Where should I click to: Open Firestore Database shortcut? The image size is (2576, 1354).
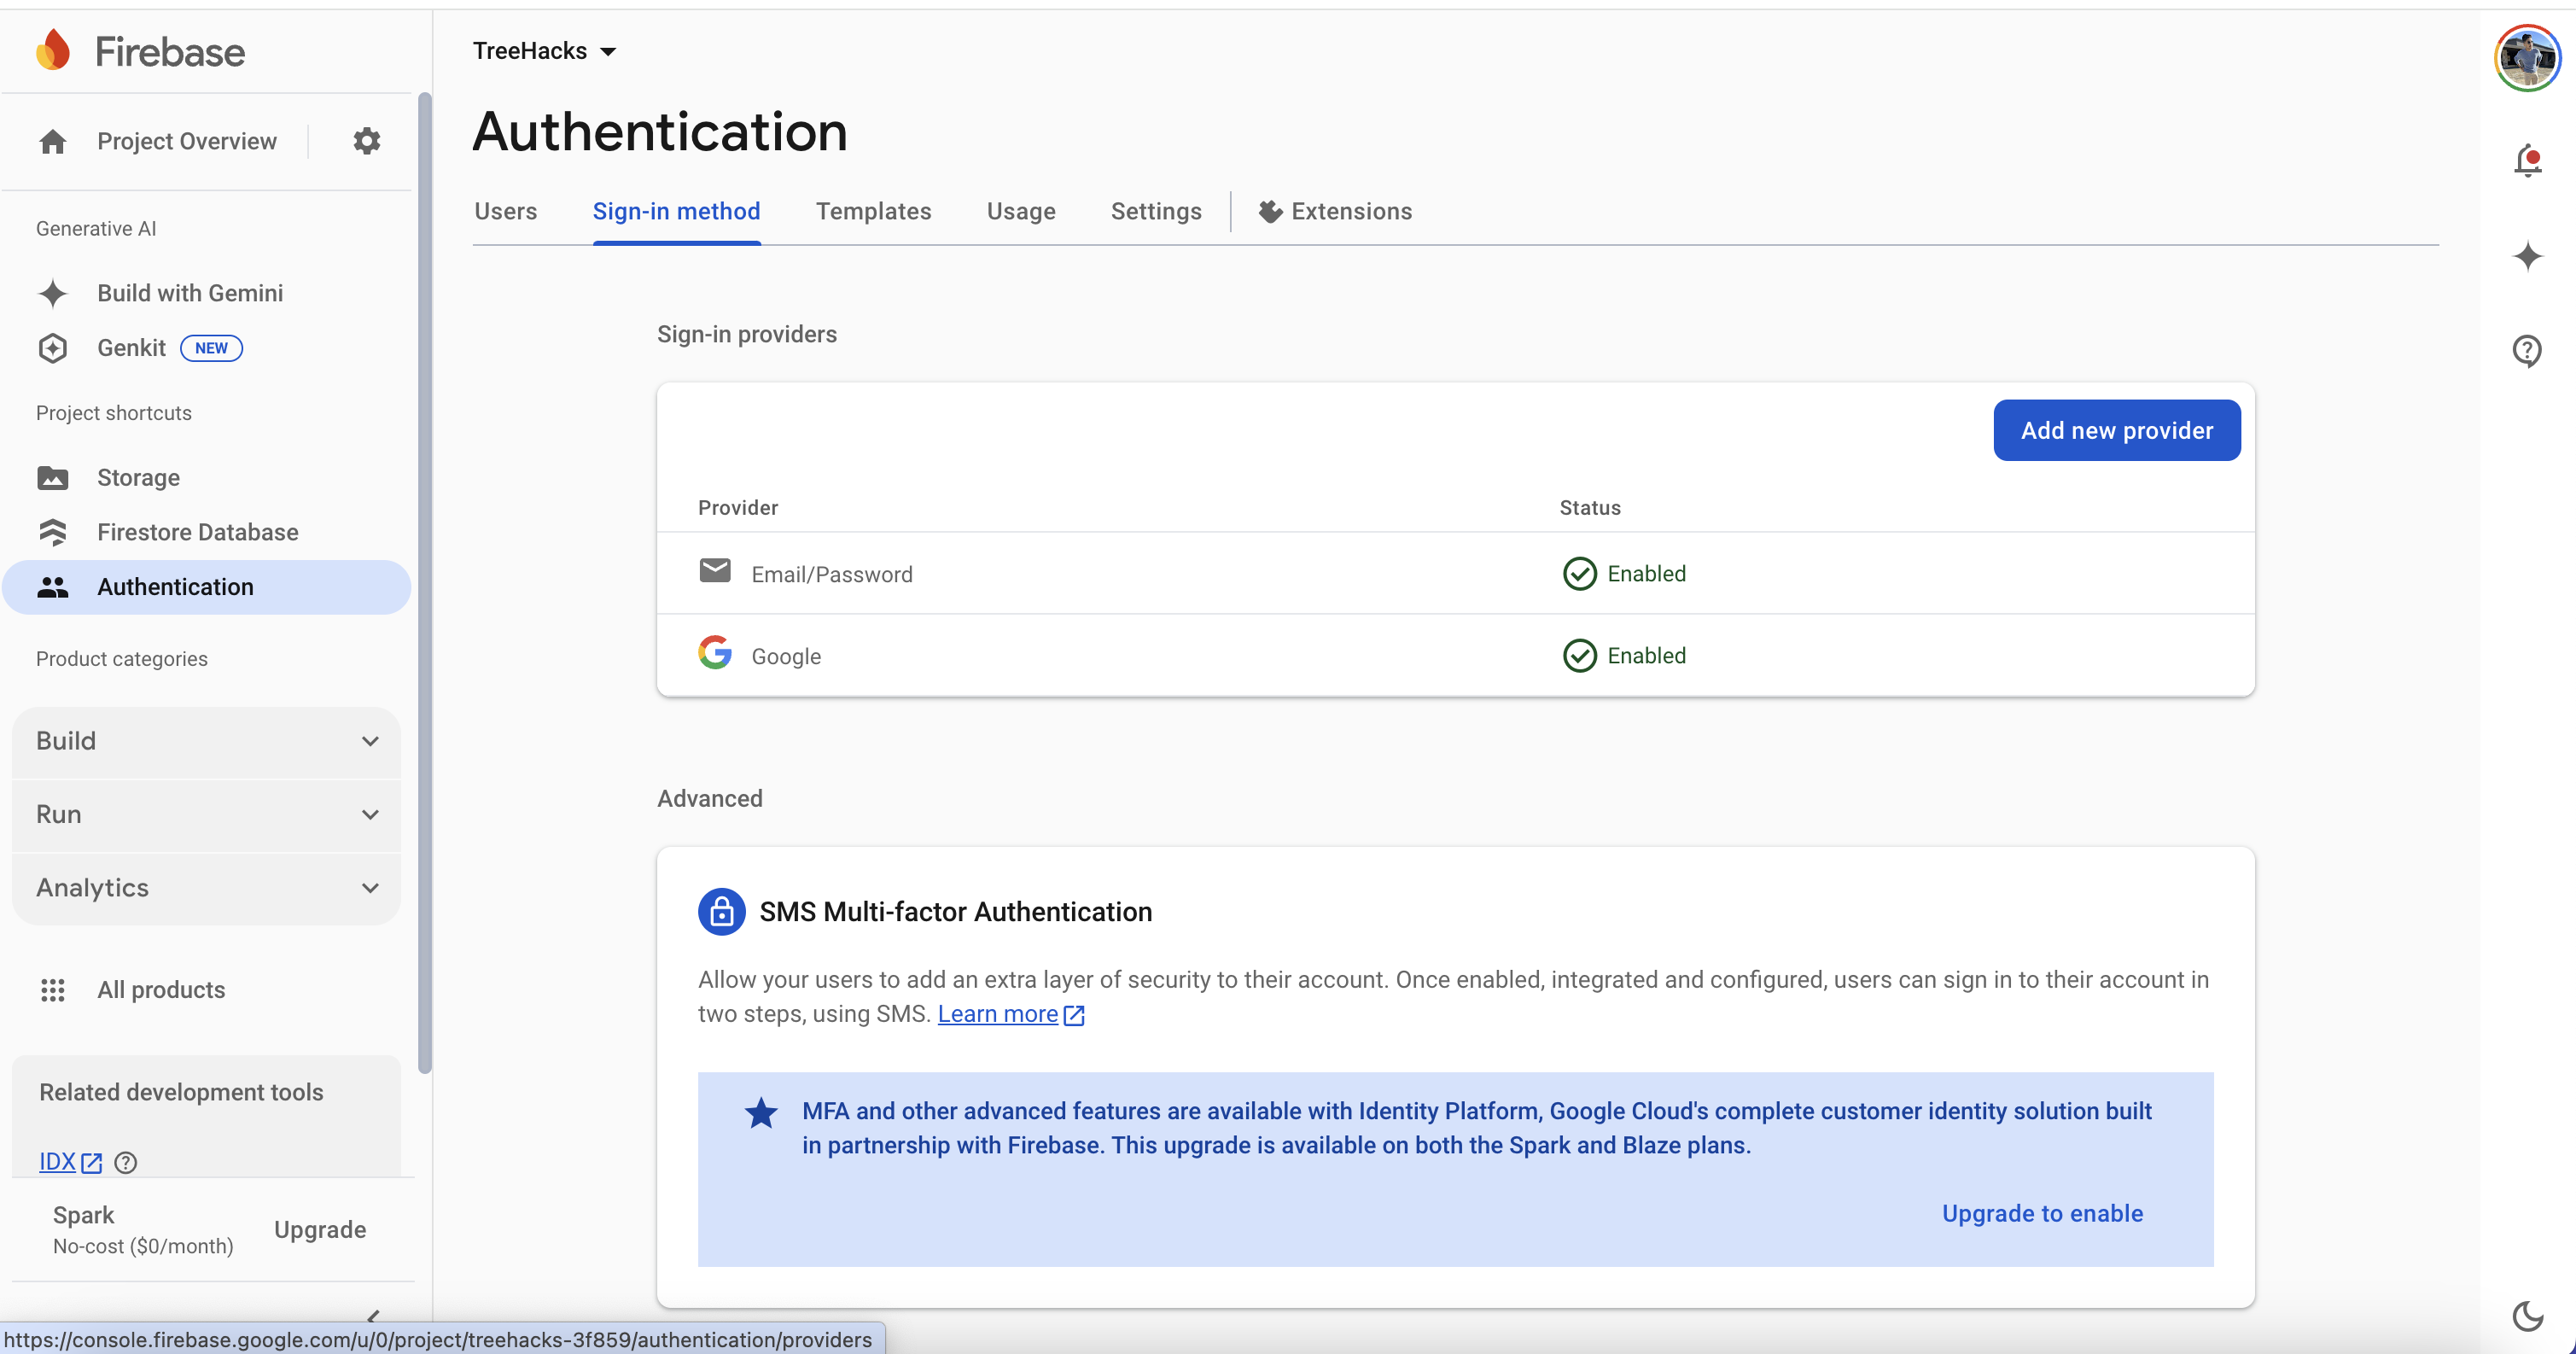197,532
